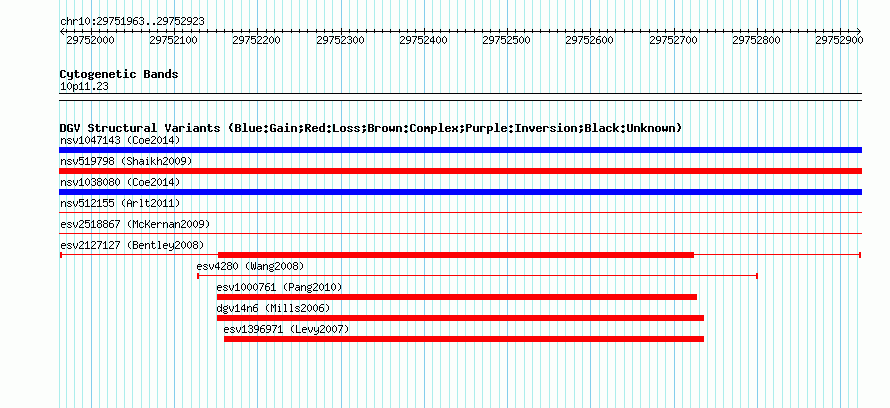
Task: Open the esv1396971 (Levy2007) label
Action: click(x=286, y=329)
